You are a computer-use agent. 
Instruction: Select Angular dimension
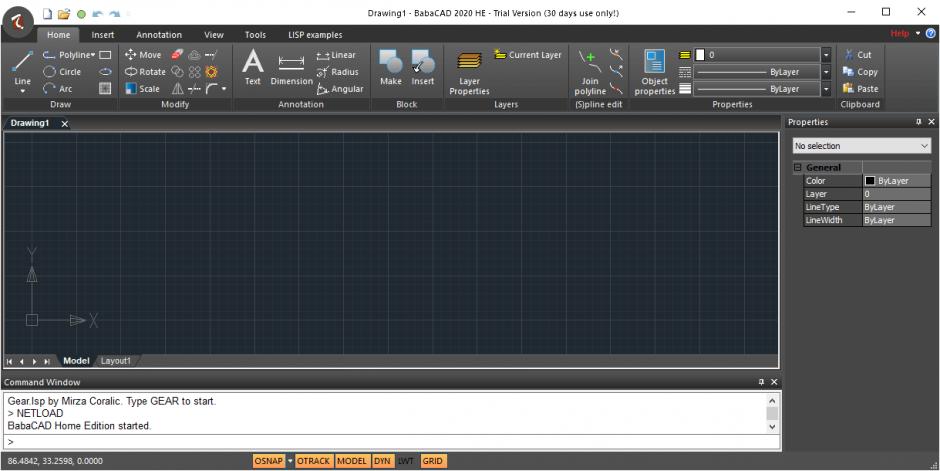pos(340,89)
